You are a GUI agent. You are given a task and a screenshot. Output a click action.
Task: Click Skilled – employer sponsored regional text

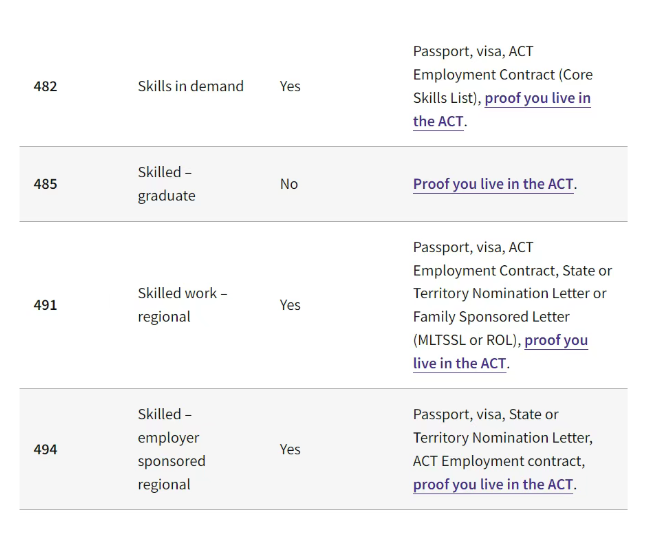(172, 449)
